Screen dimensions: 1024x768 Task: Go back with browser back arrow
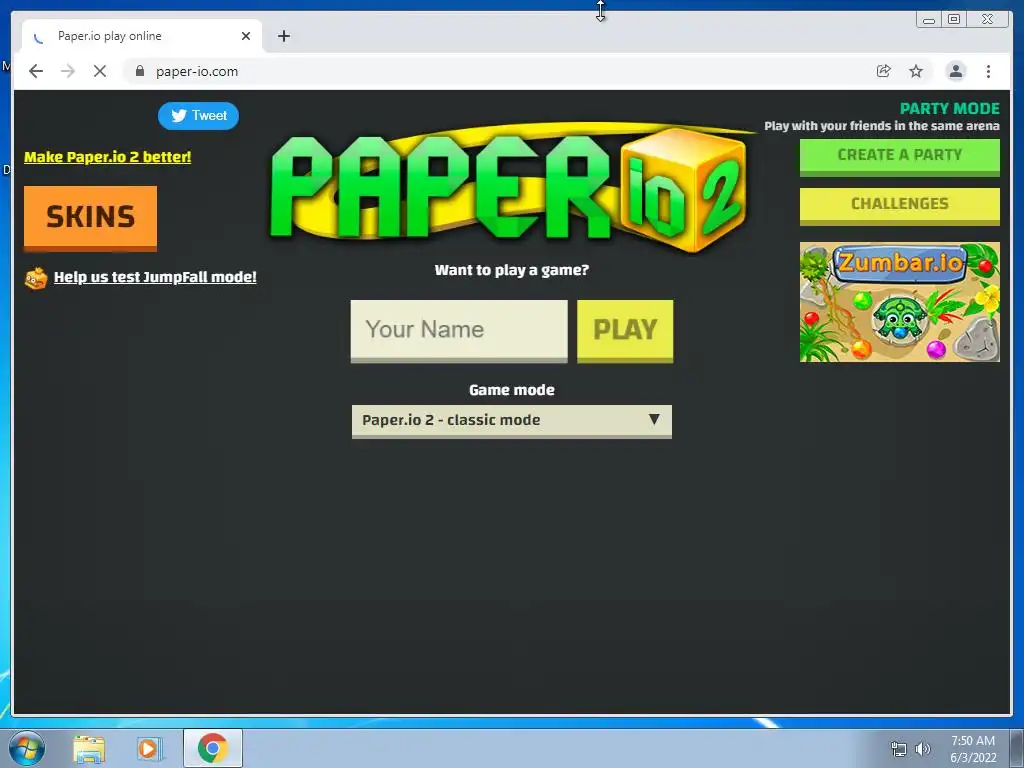[36, 71]
